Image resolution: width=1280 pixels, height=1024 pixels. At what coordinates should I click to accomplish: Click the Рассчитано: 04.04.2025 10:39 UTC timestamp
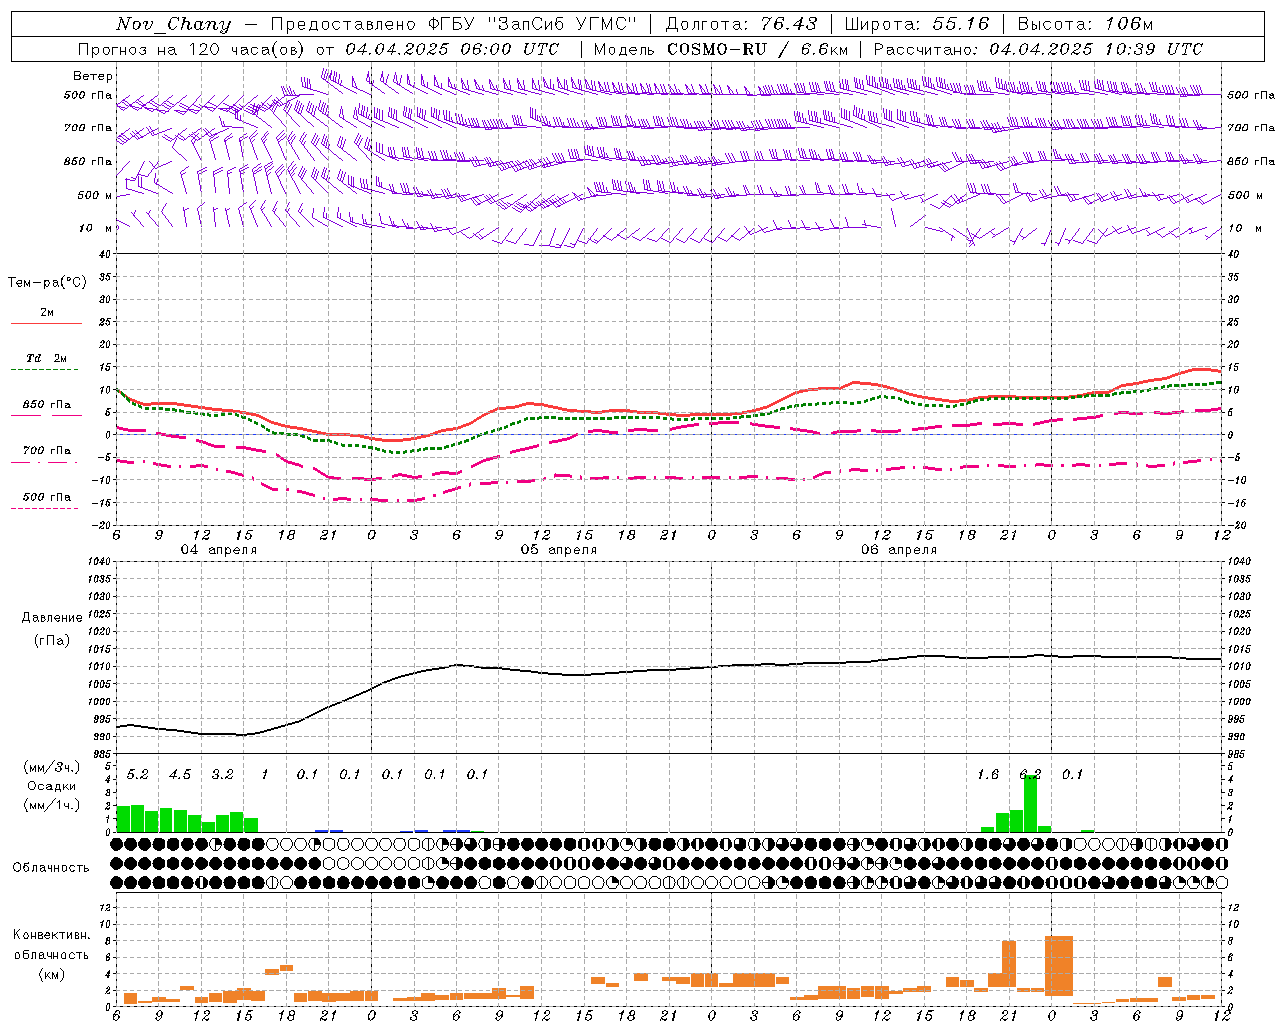tap(1038, 49)
